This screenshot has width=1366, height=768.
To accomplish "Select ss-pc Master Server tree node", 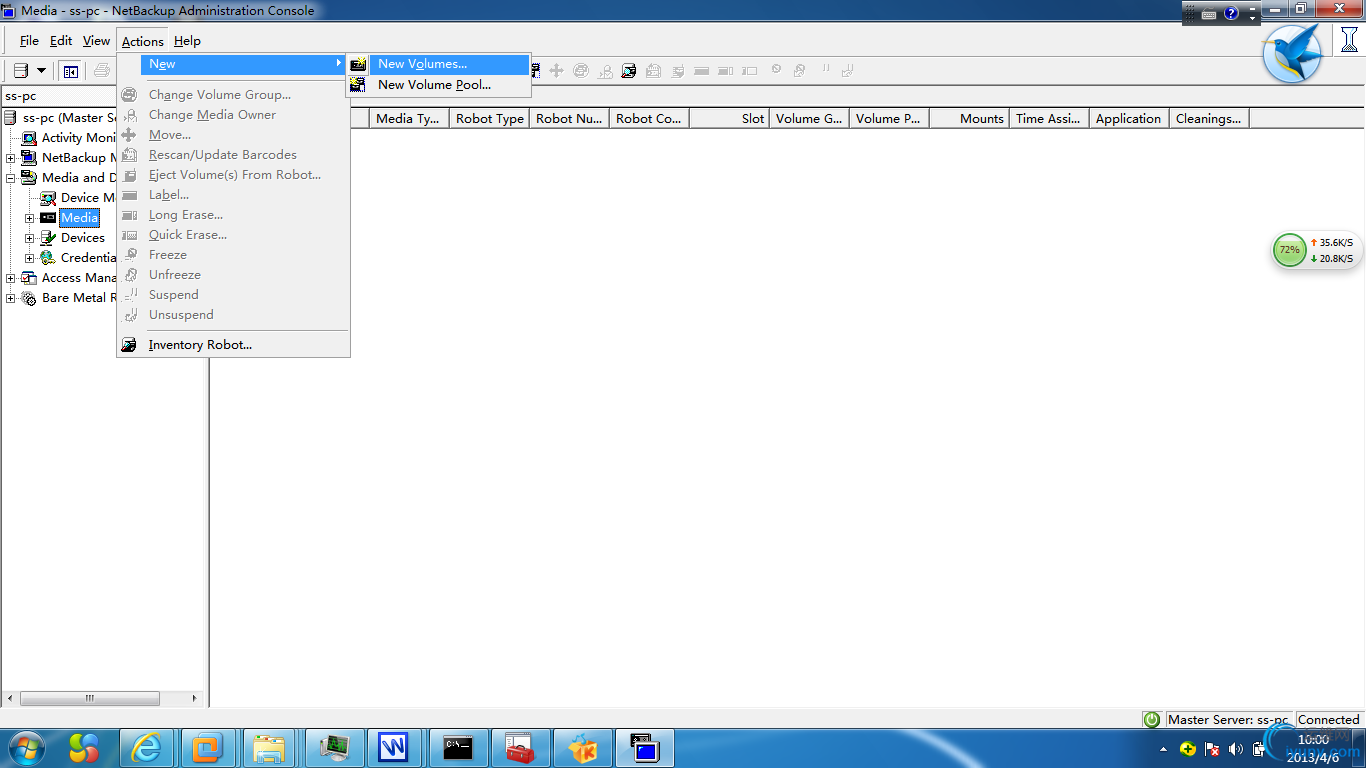I will pyautogui.click(x=69, y=118).
